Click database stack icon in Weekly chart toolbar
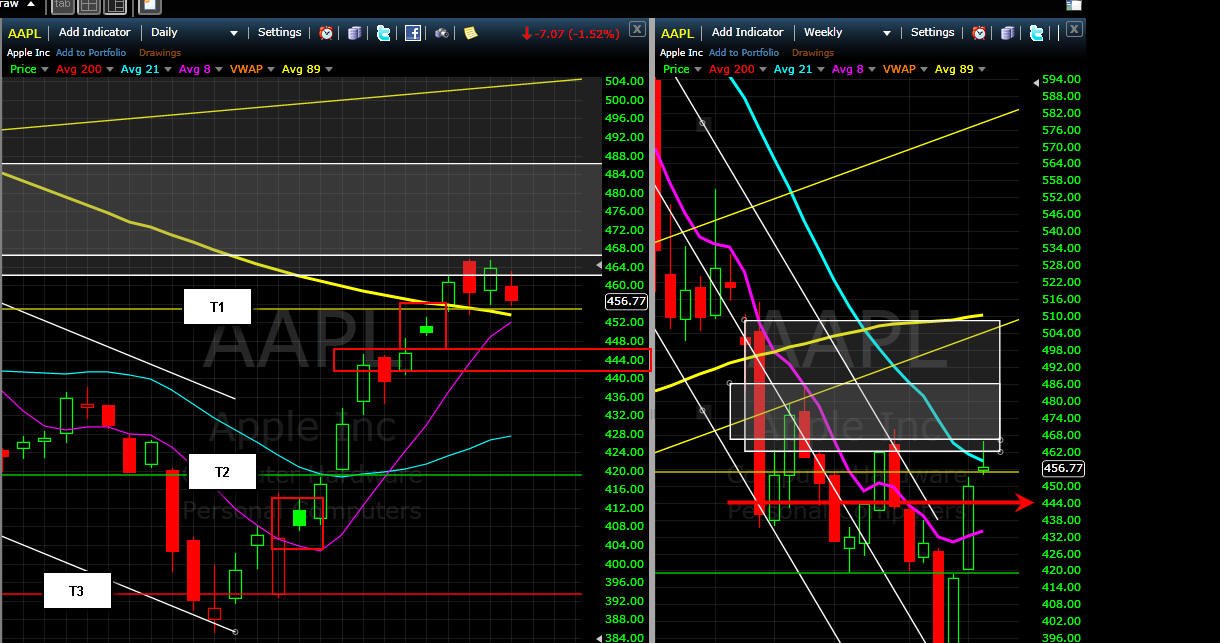1220x643 pixels. coord(1008,33)
